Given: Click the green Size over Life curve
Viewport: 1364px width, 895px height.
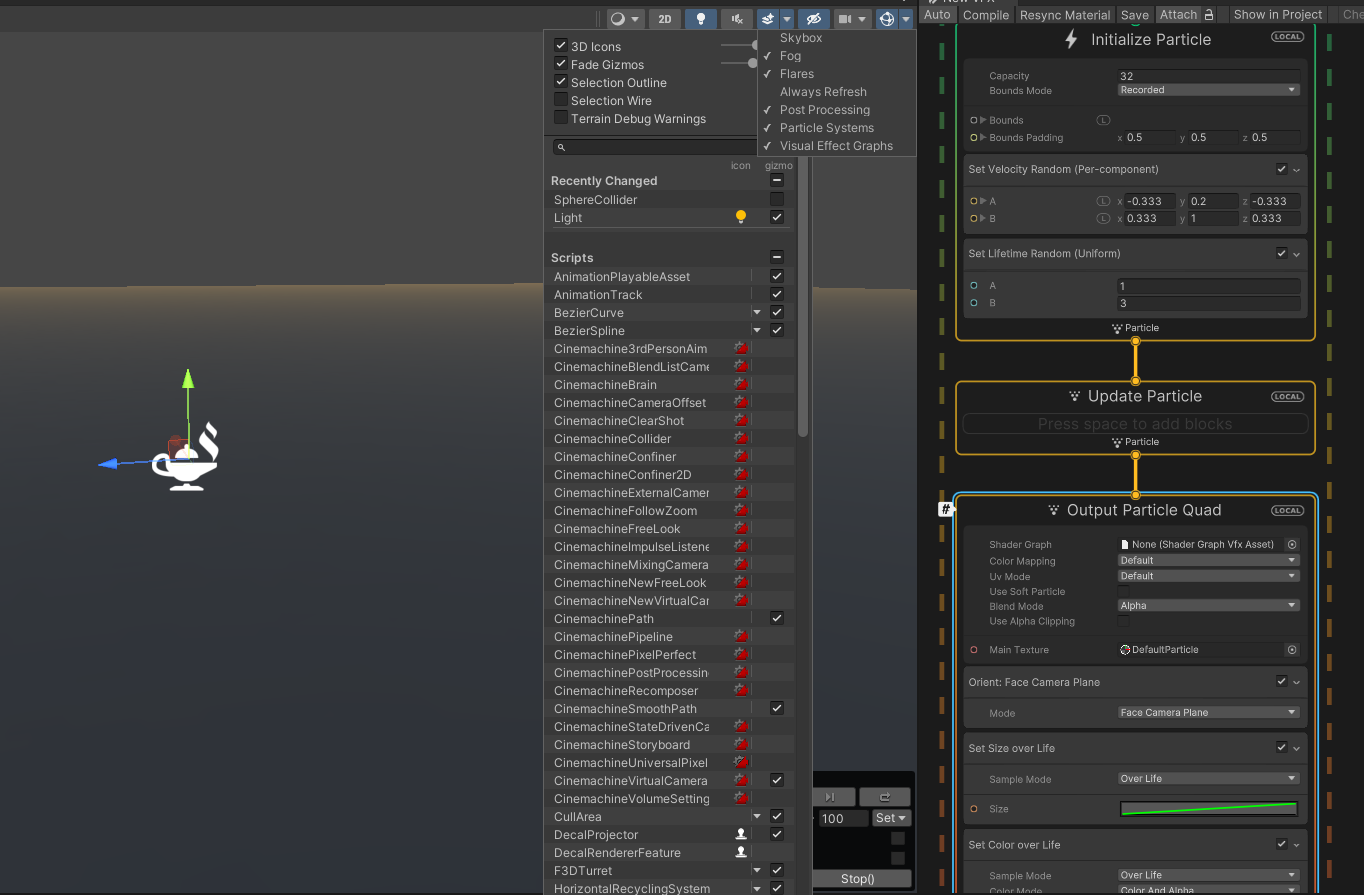Looking at the screenshot, I should click(1208, 808).
